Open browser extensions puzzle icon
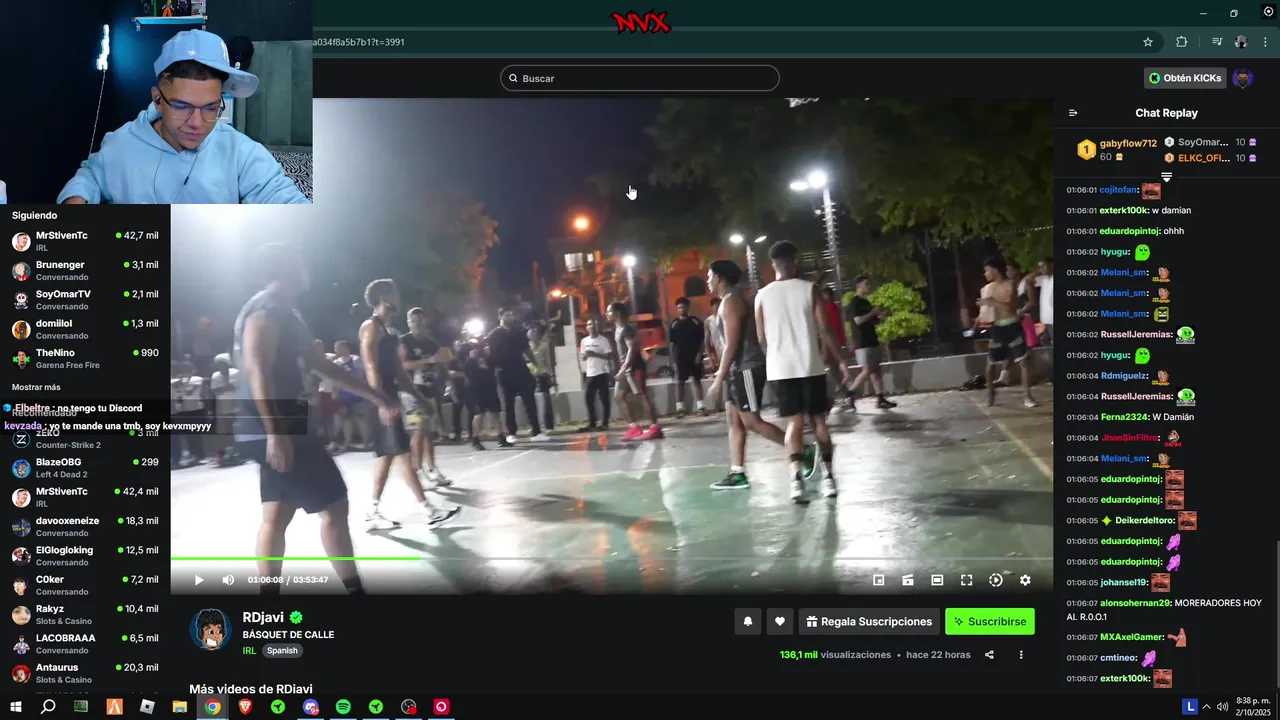This screenshot has height=720, width=1280. [x=1182, y=42]
